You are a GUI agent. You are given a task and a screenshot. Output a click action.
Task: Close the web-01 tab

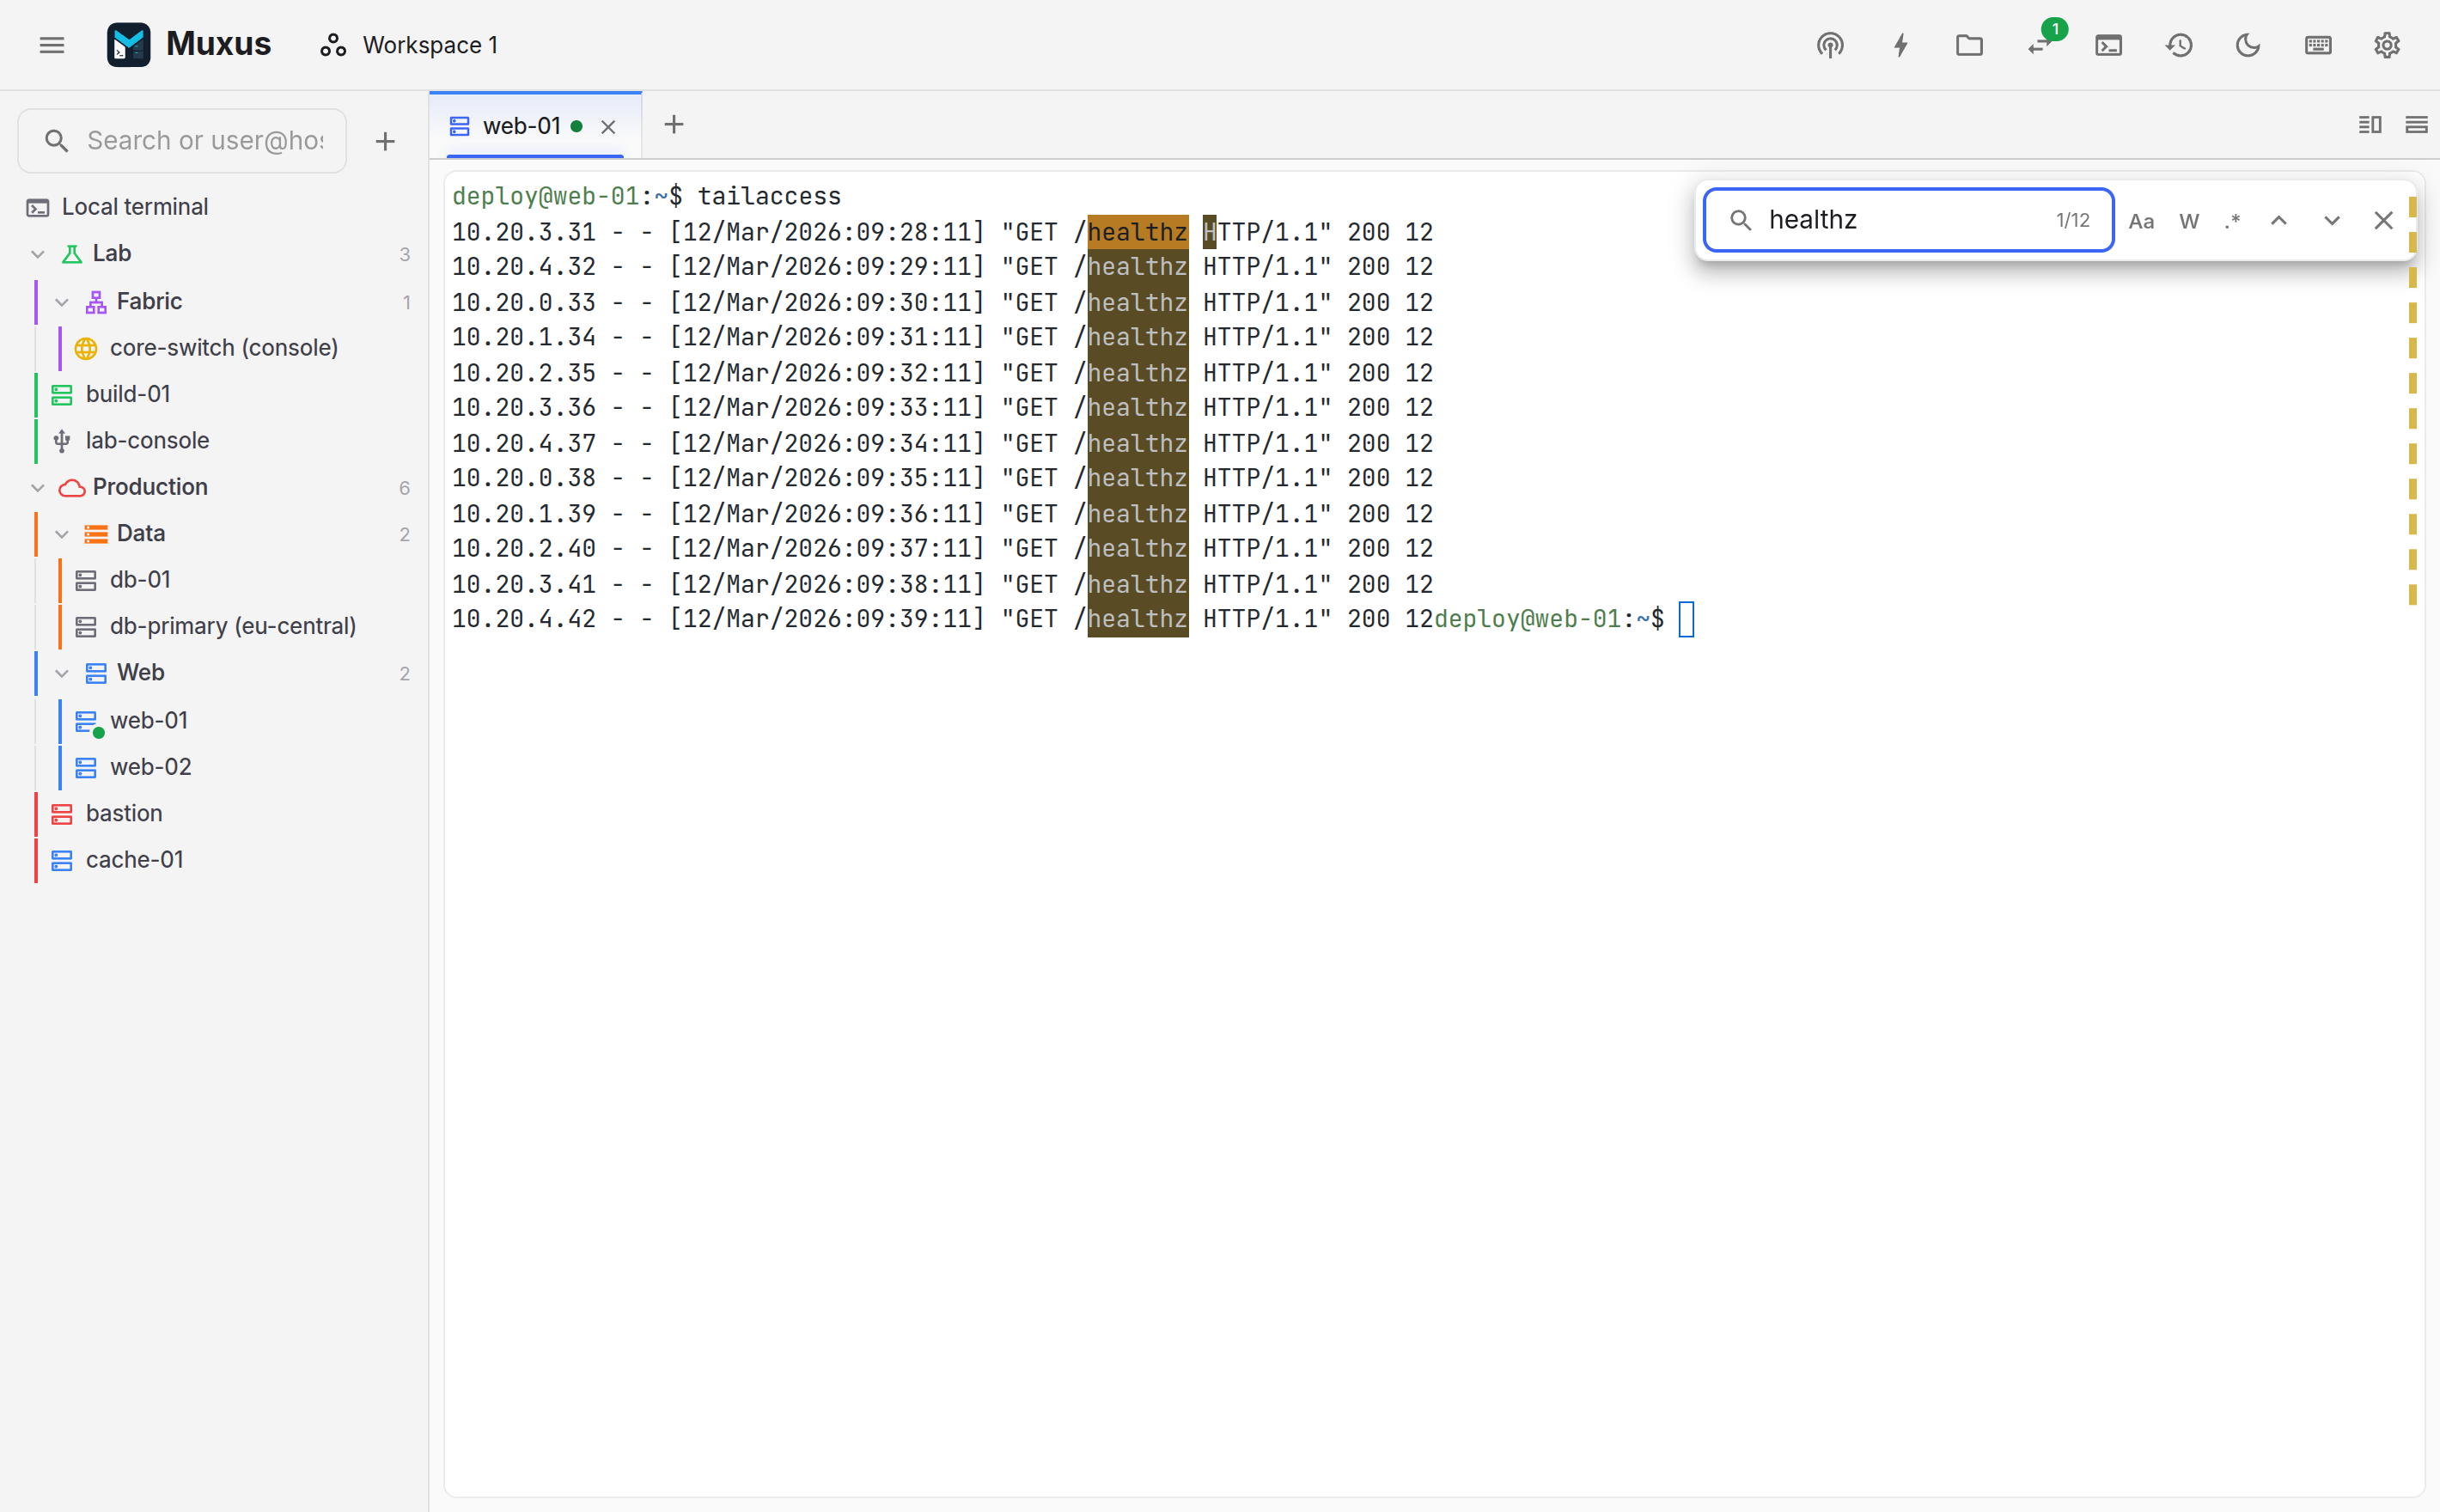[608, 127]
